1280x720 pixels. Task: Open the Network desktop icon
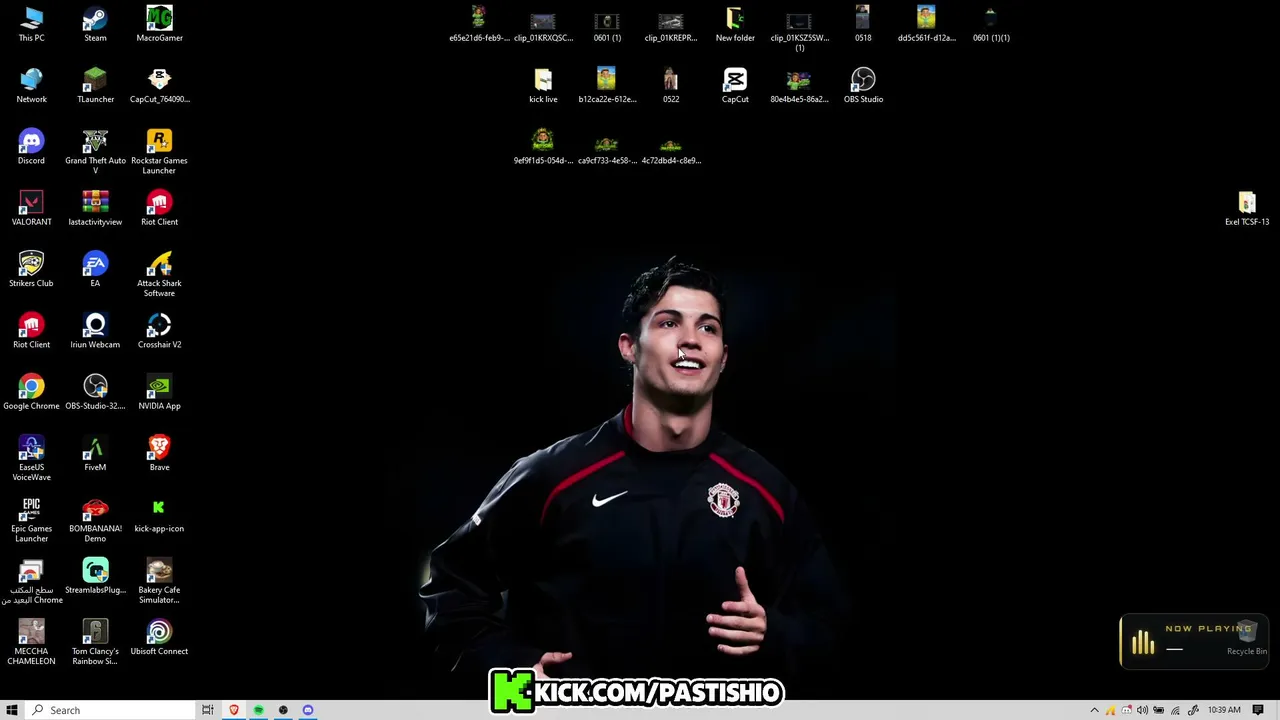tap(31, 85)
